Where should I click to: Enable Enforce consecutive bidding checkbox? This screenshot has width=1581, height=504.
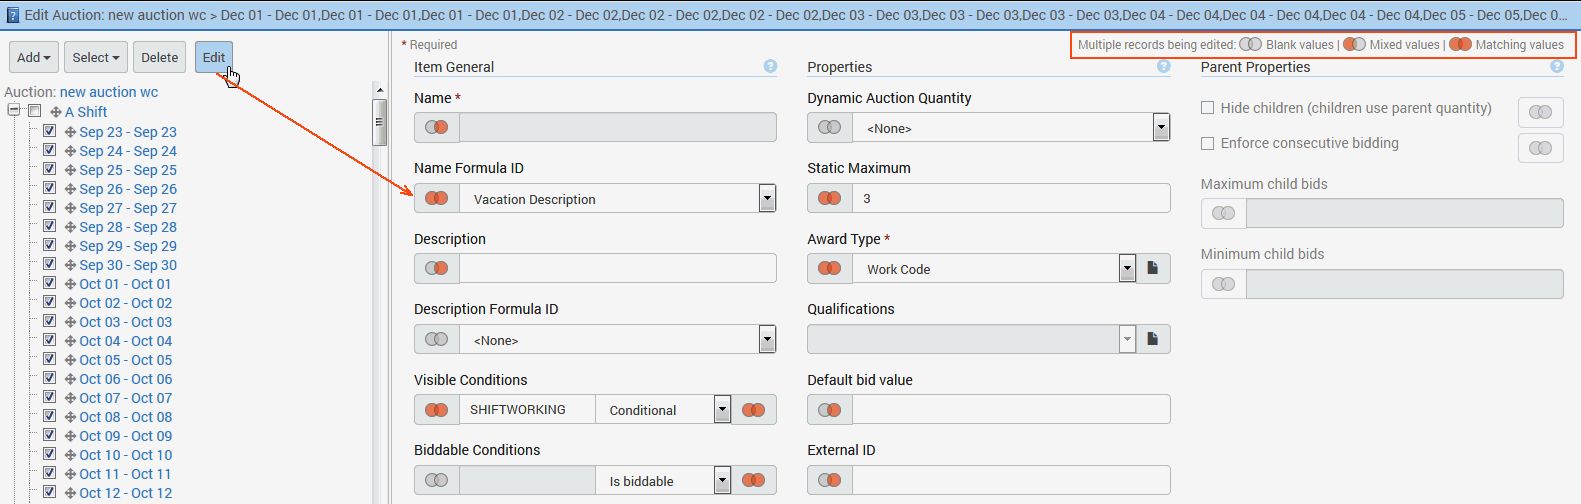(x=1207, y=143)
